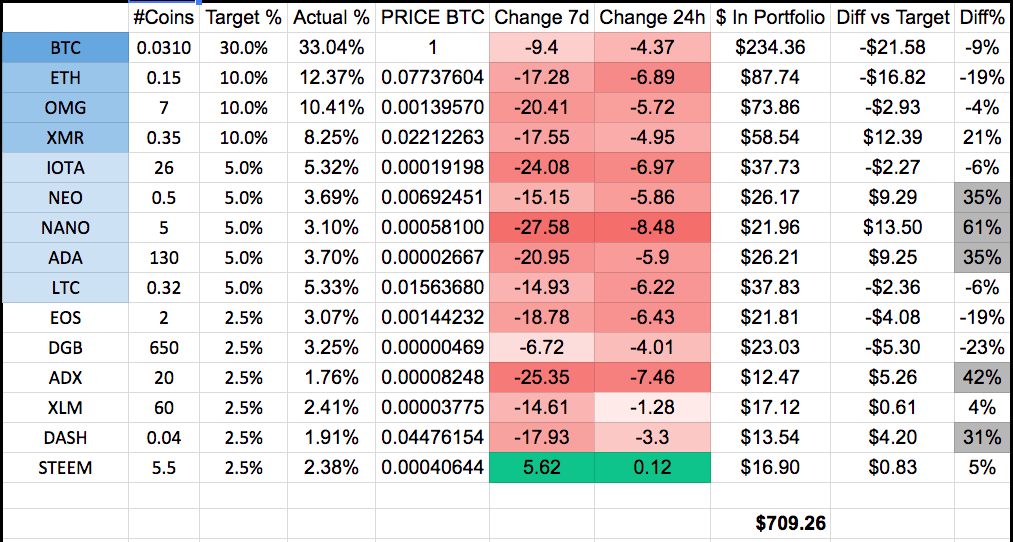Click the $ In Portfolio header
This screenshot has height=542, width=1013.
(769, 17)
